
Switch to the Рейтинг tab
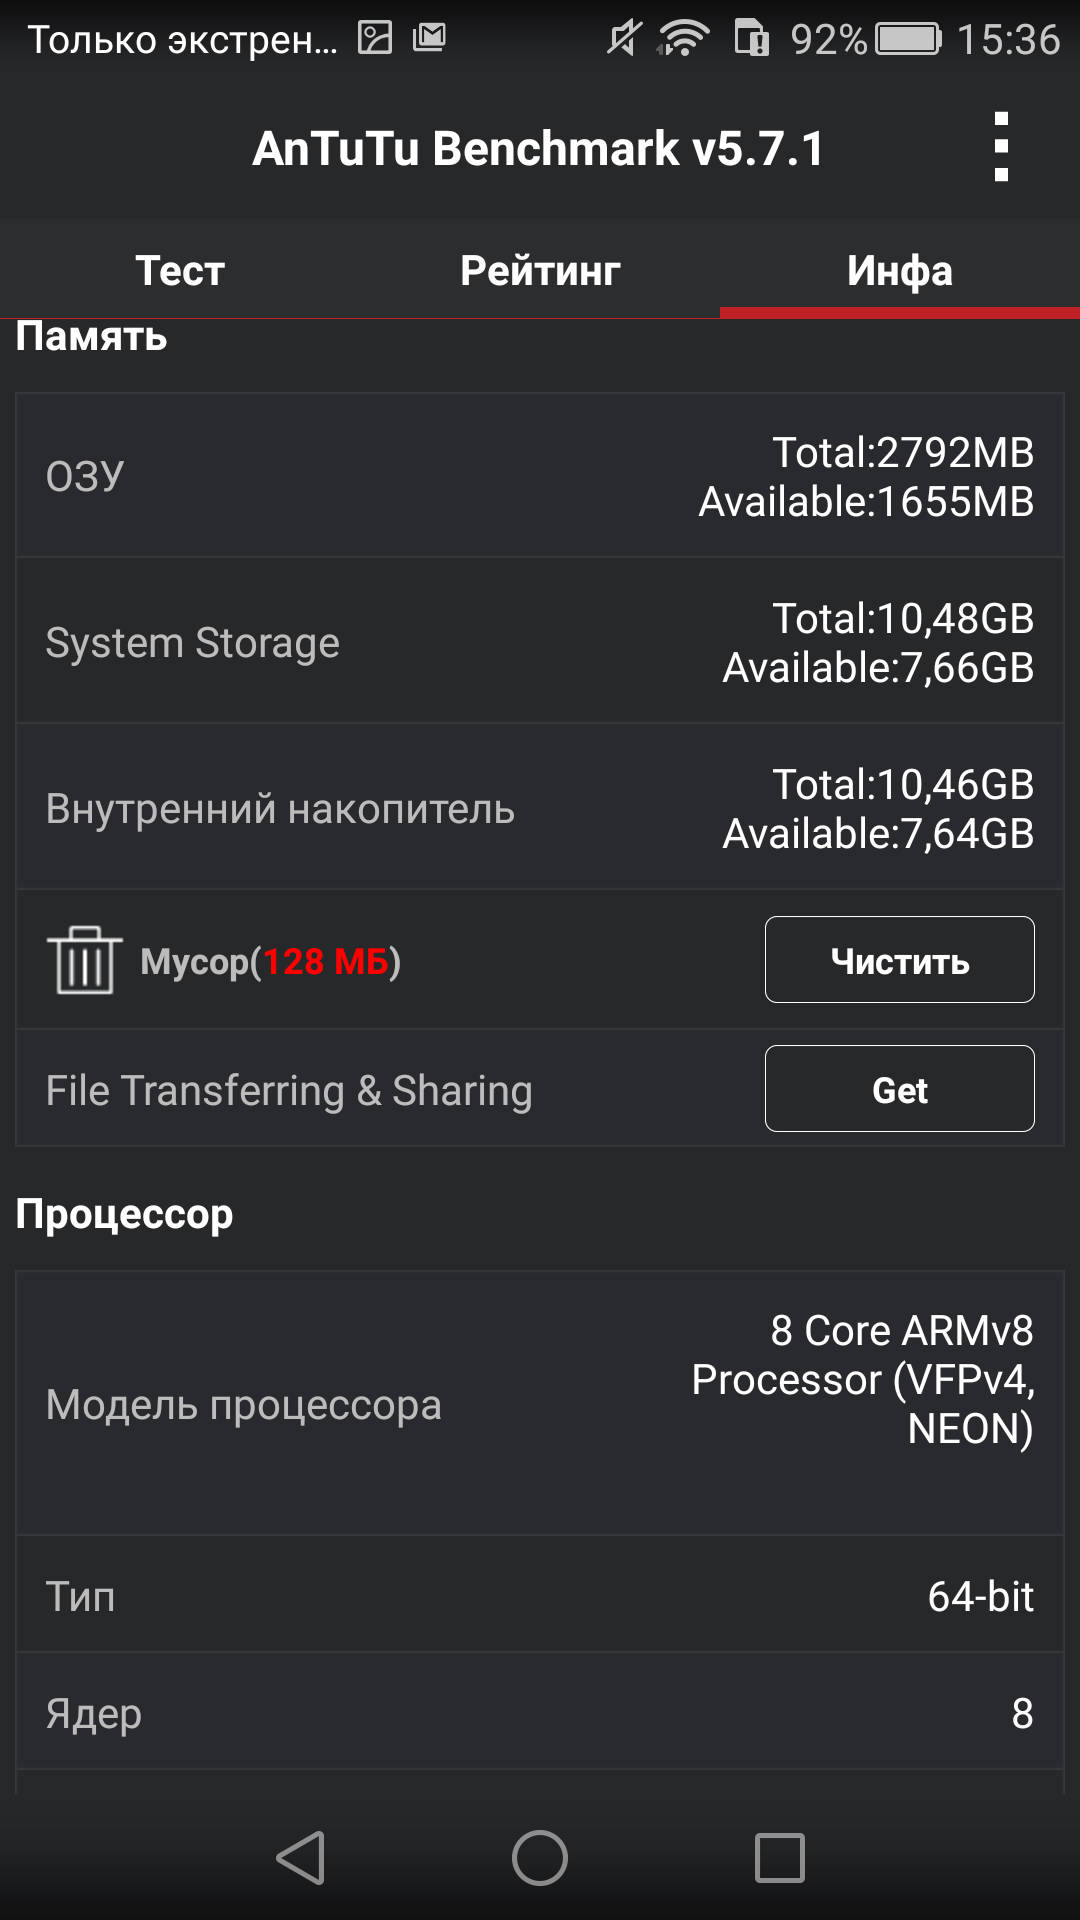tap(540, 270)
